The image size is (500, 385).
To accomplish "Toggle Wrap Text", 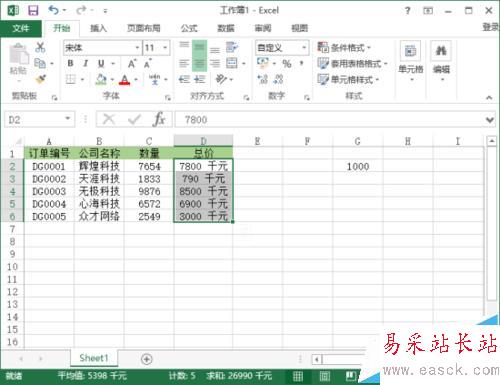I will pyautogui.click(x=232, y=47).
